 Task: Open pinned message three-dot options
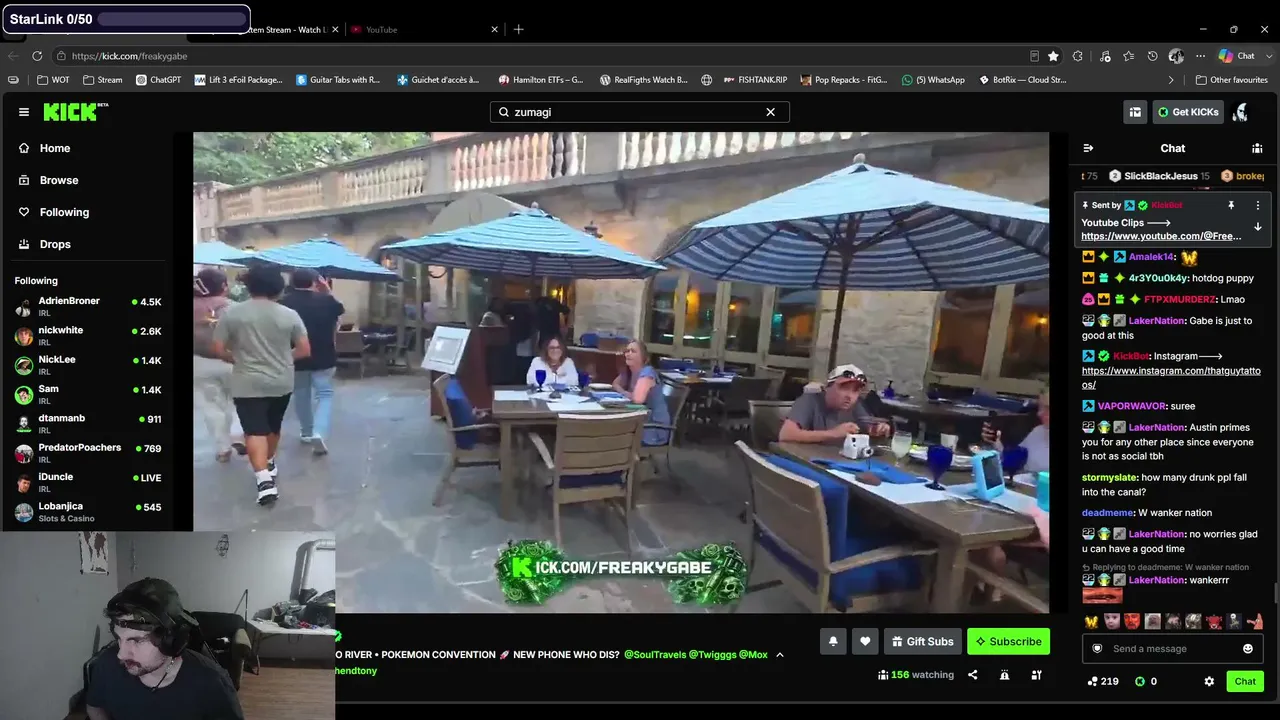1258,205
